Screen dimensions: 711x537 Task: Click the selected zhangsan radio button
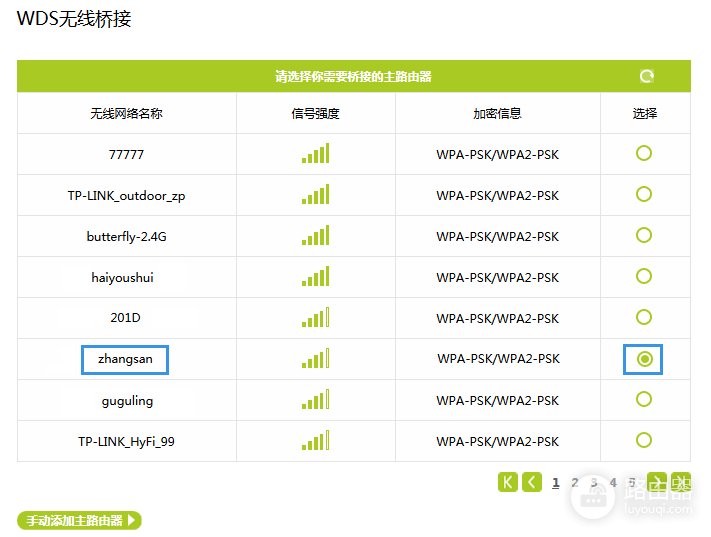(644, 359)
